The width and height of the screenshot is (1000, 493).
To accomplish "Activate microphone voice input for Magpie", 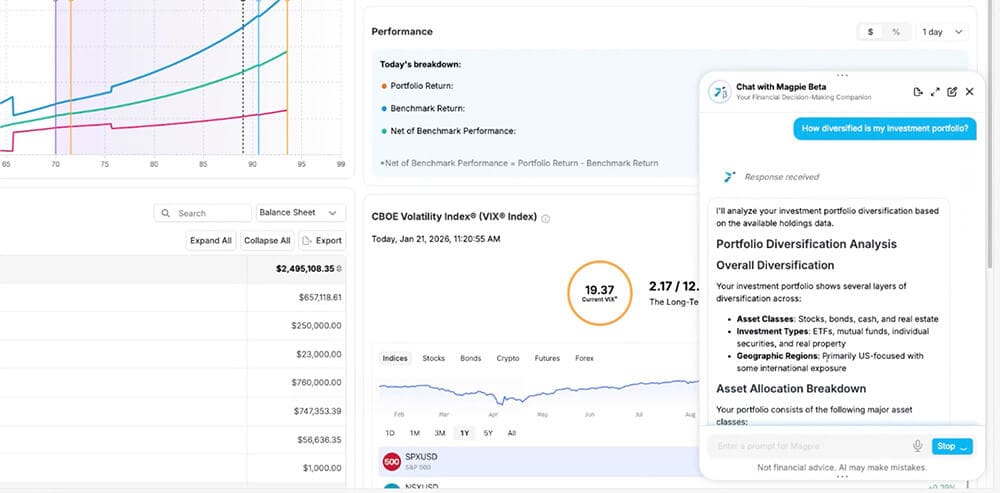I will tap(918, 446).
